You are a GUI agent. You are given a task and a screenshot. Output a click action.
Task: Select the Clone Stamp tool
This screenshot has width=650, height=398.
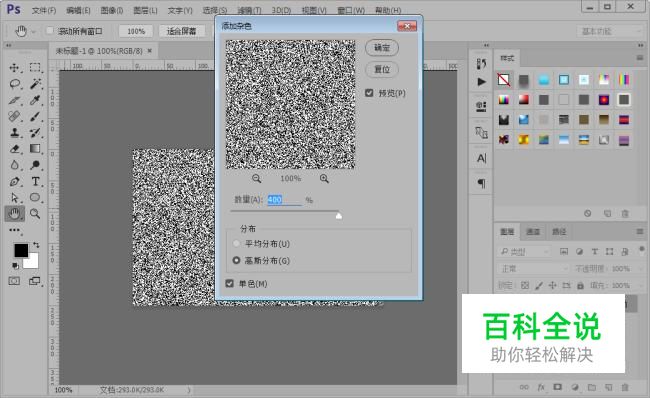coord(15,133)
